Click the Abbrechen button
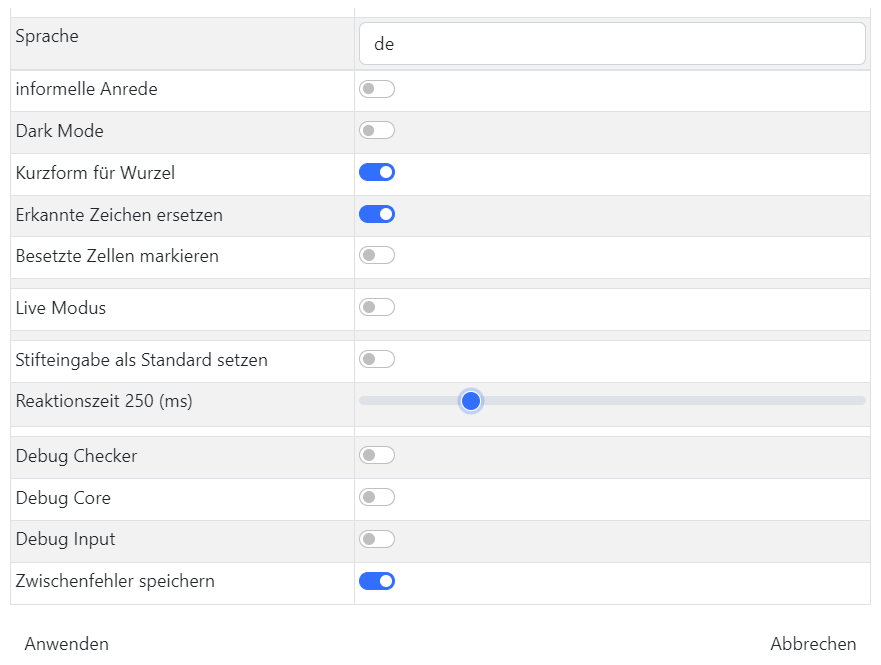The image size is (881, 665). tap(813, 643)
